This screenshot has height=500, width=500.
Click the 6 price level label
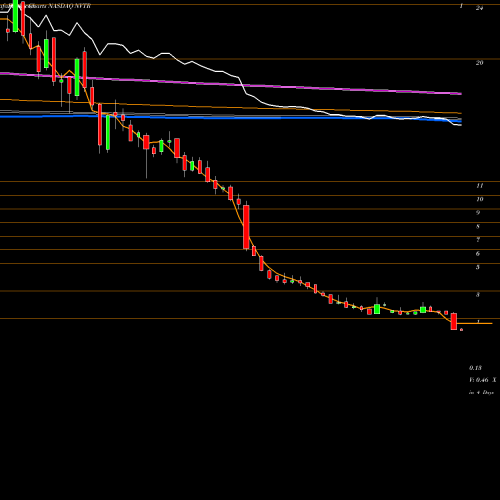click(478, 254)
